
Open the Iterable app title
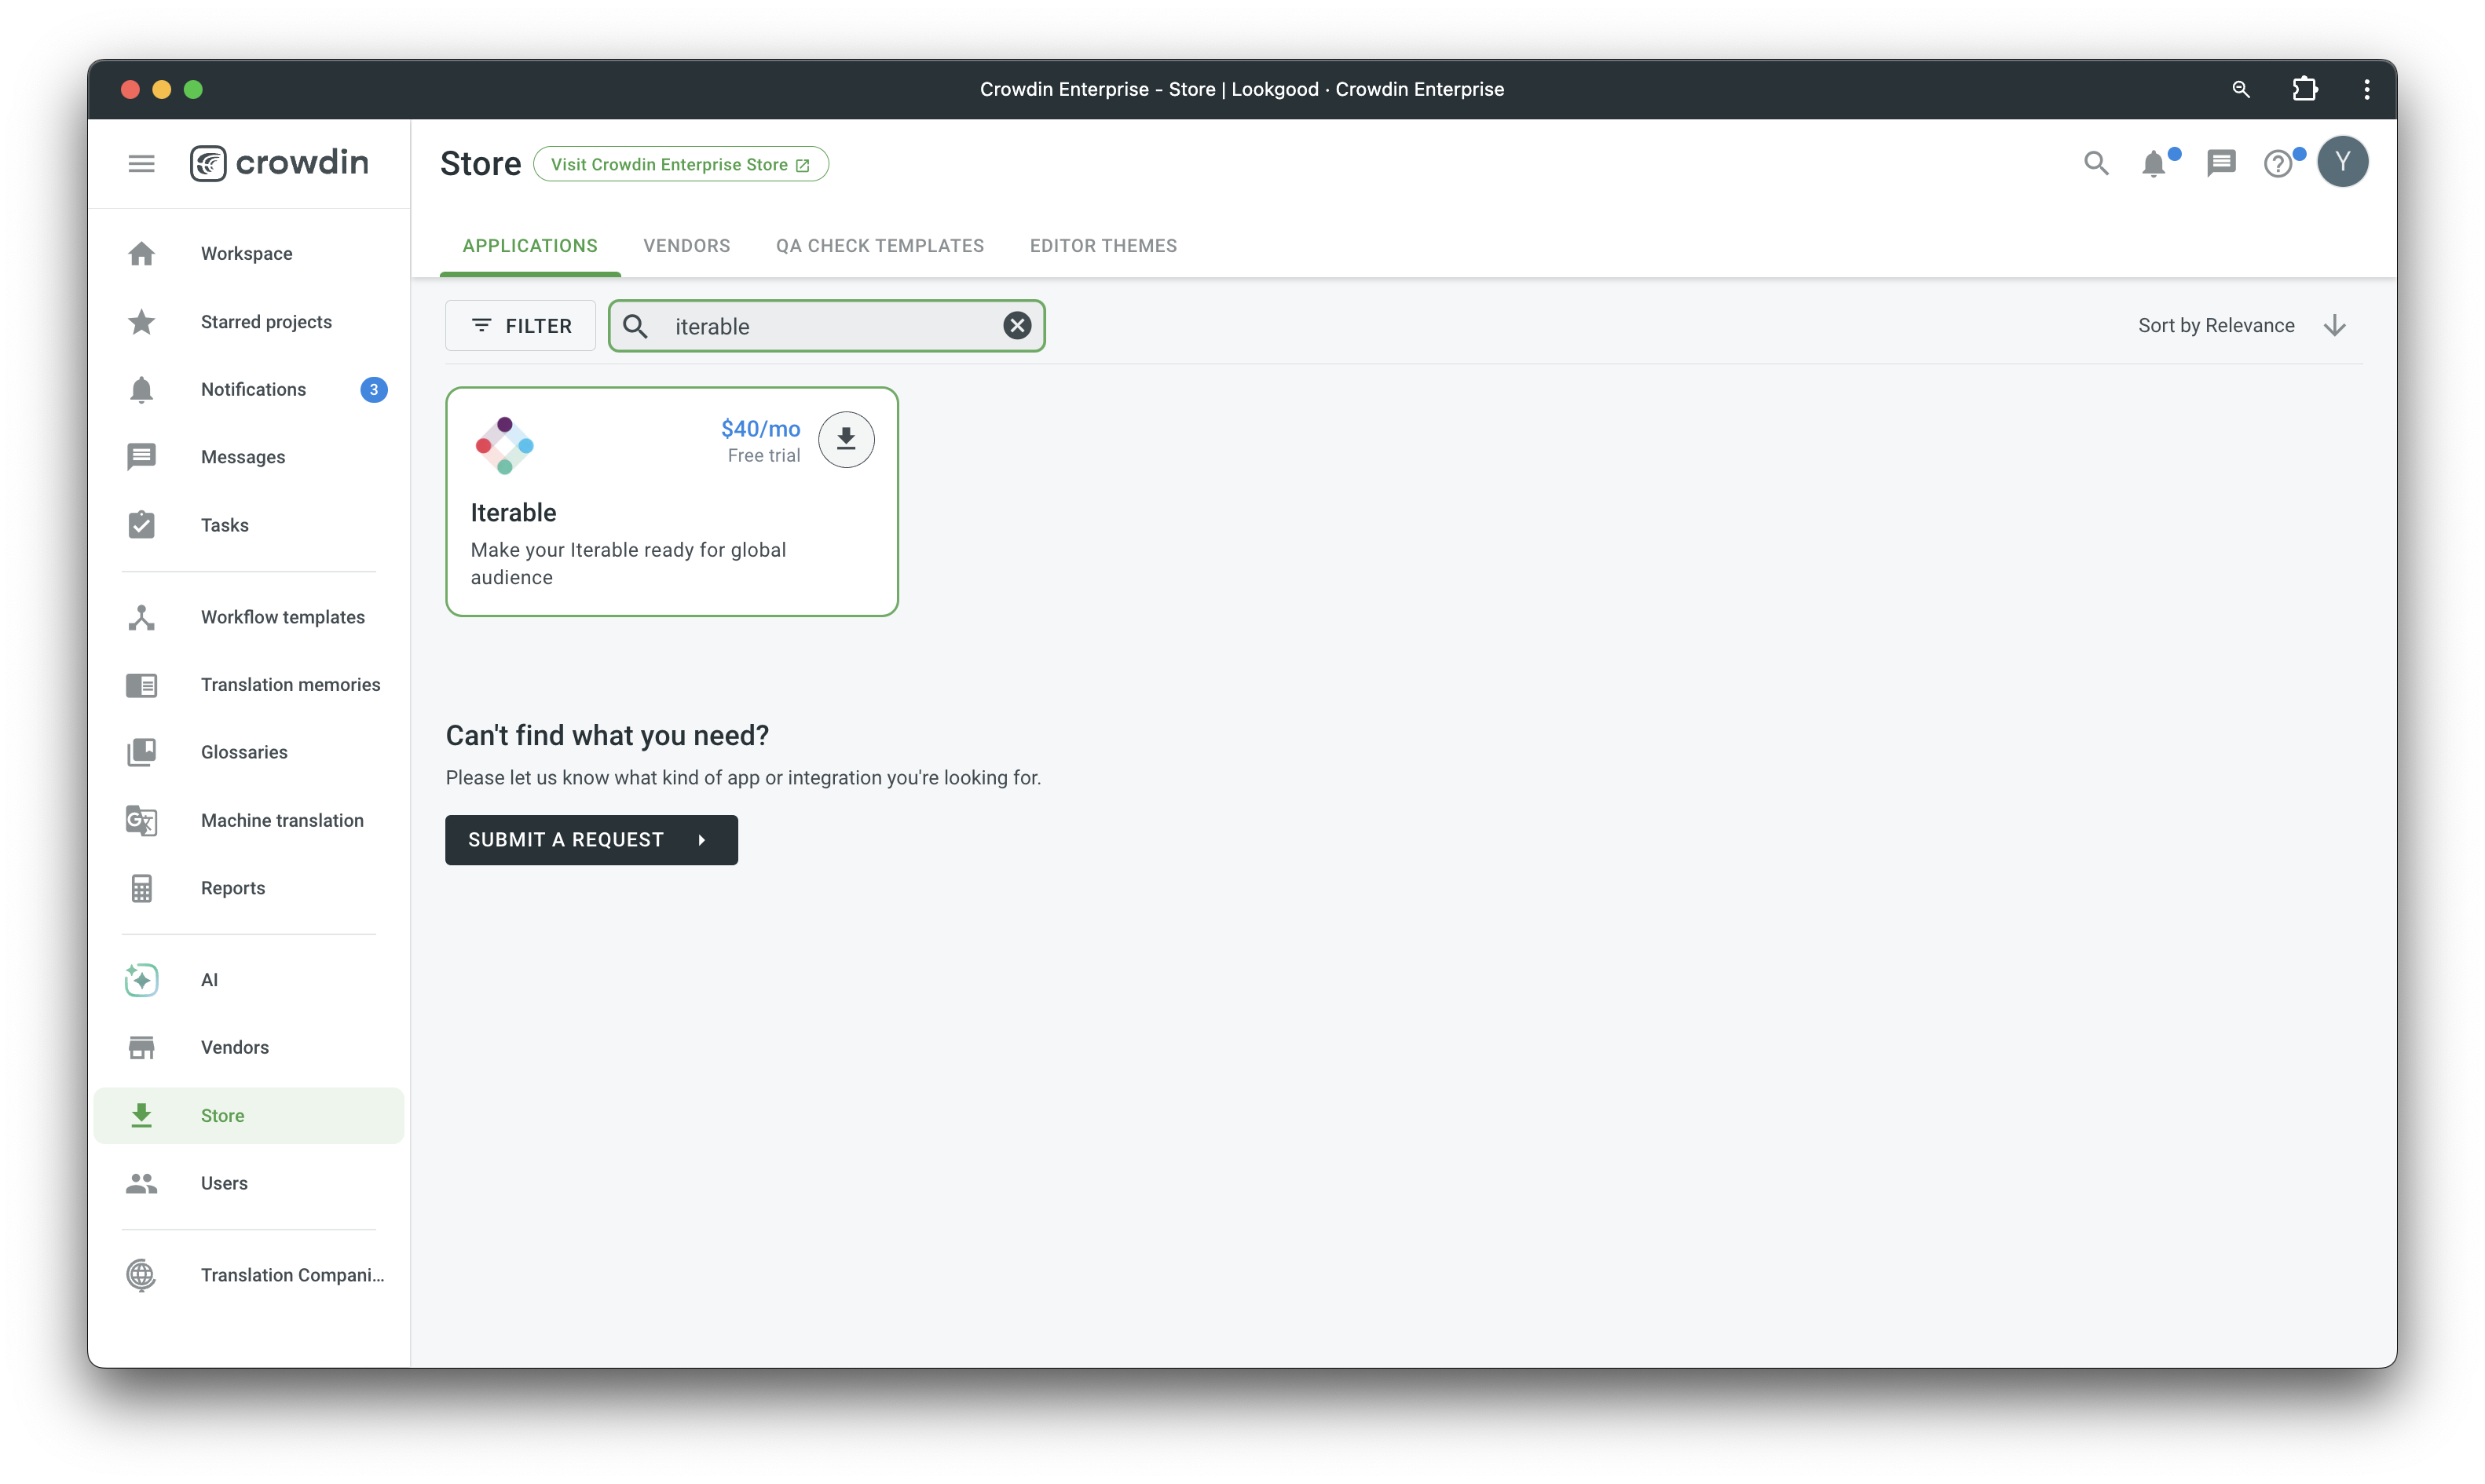pos(513,513)
